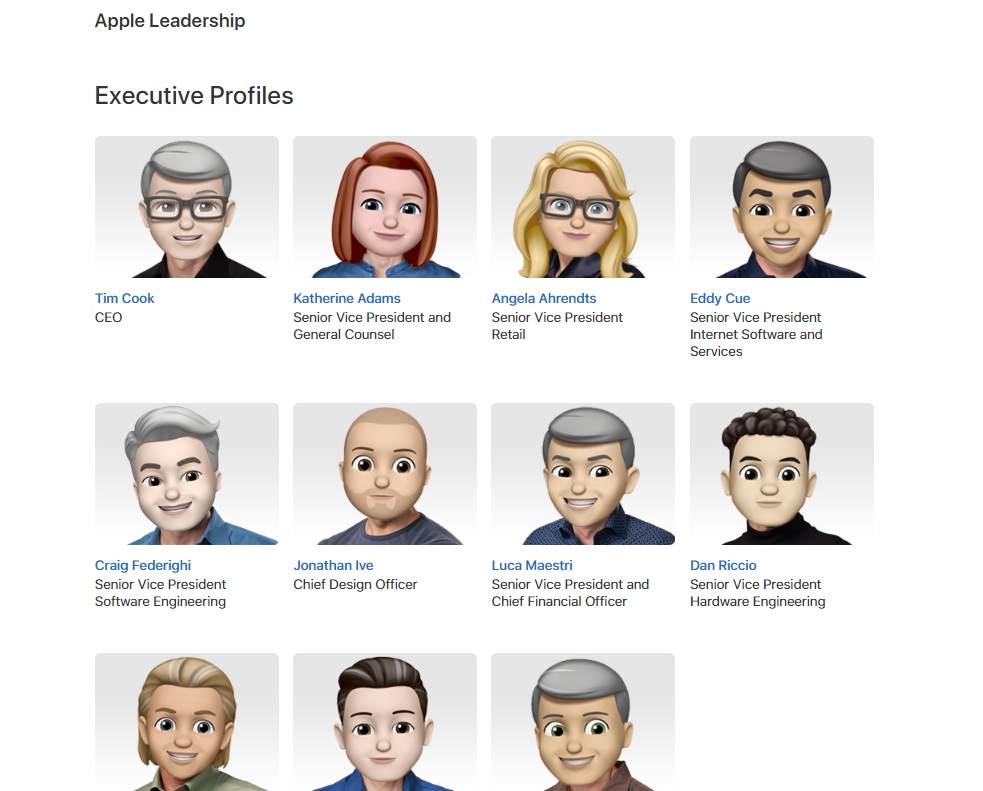The height and width of the screenshot is (791, 983).
Task: Click the Apple Leadership page heading
Action: coord(170,21)
